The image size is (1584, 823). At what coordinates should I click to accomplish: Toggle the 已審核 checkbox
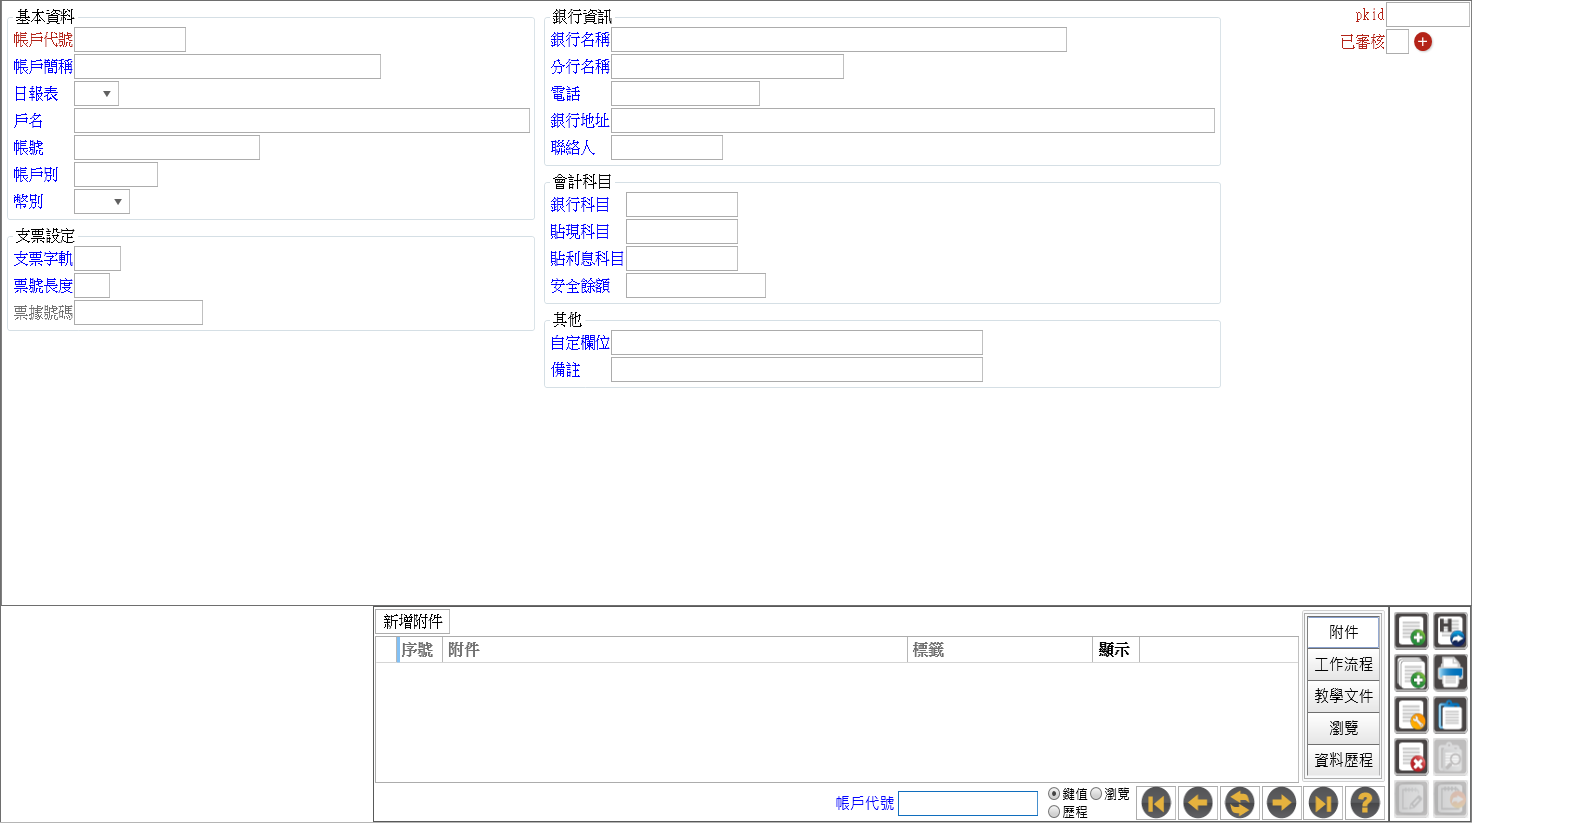(x=1397, y=42)
